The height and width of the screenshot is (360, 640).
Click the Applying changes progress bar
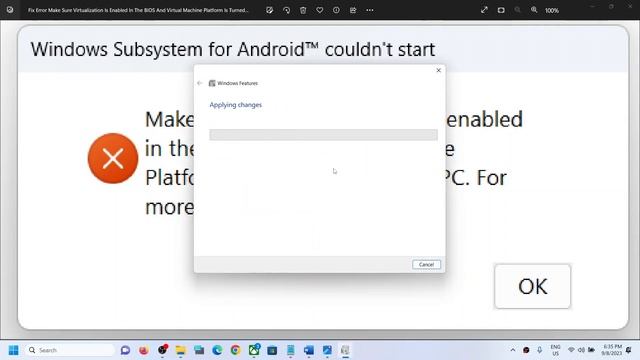point(323,135)
